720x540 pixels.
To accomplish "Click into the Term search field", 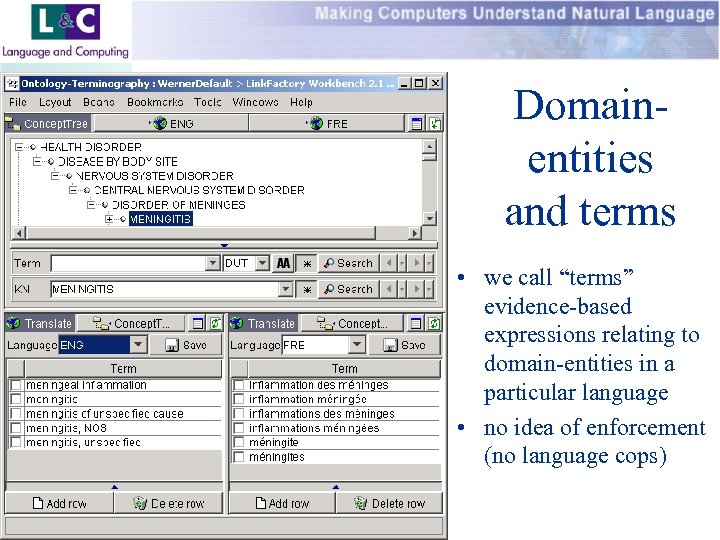I will tap(128, 263).
